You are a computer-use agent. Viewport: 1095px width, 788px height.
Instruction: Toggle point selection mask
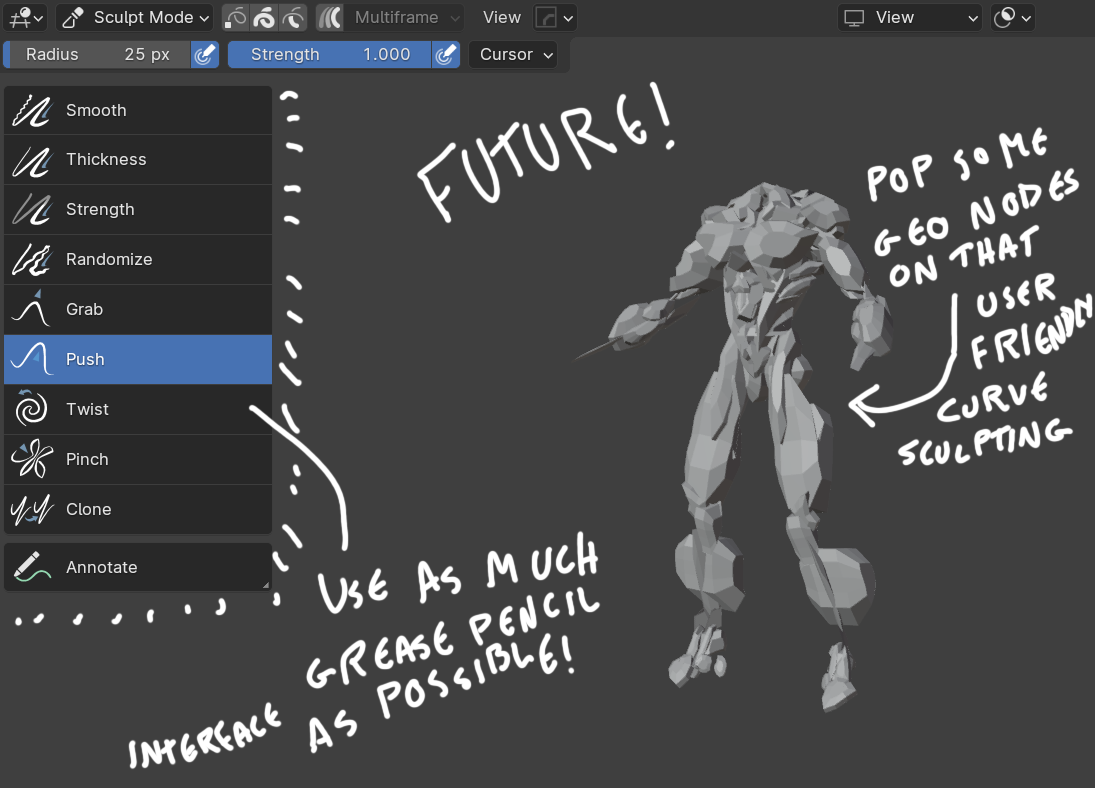click(x=235, y=17)
